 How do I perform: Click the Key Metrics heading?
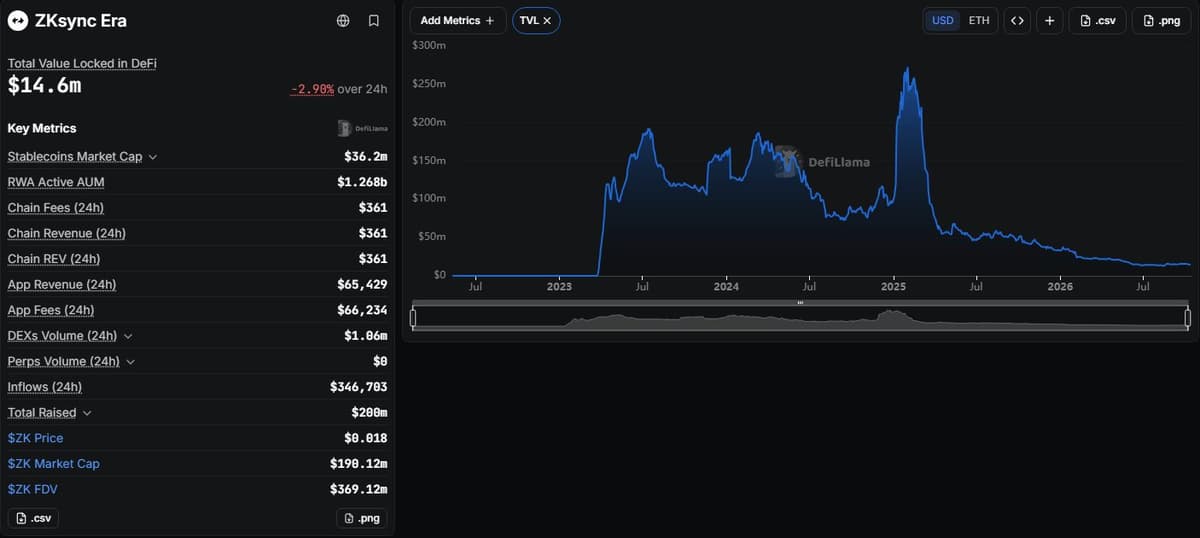(42, 128)
